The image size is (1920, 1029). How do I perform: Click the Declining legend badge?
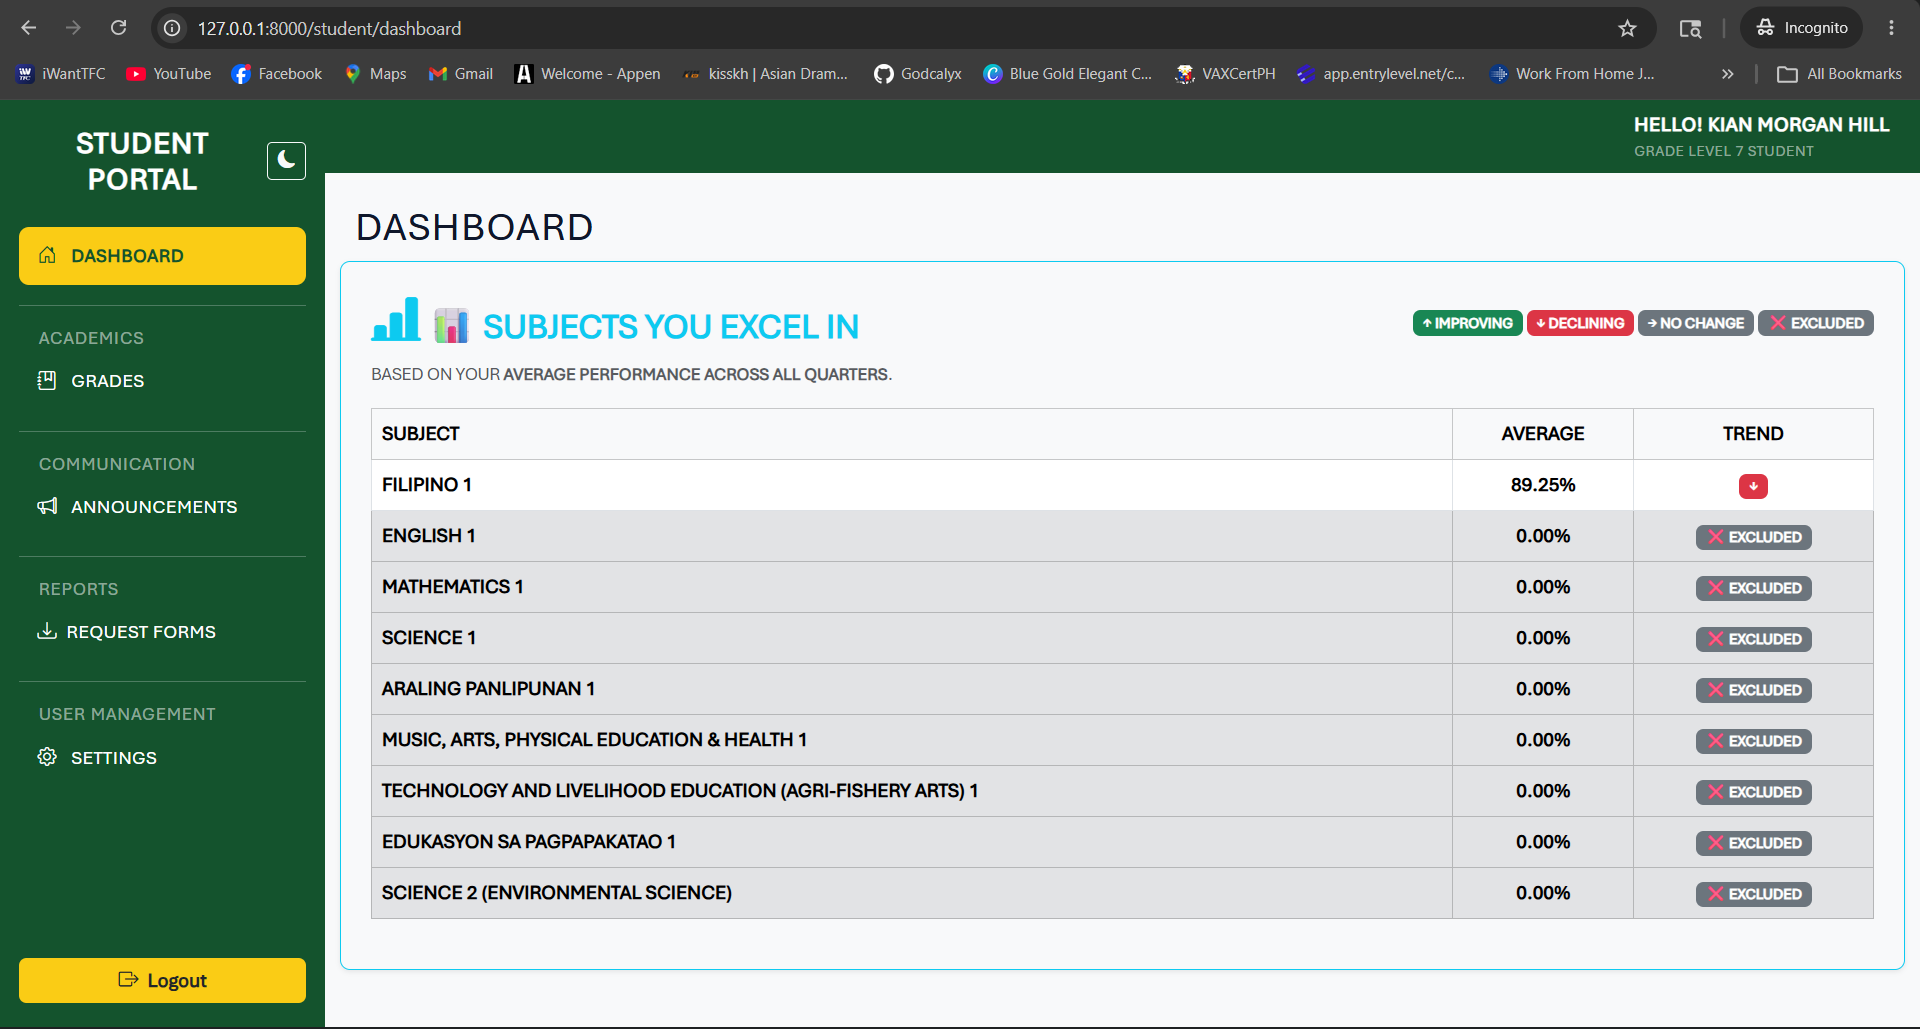point(1580,323)
